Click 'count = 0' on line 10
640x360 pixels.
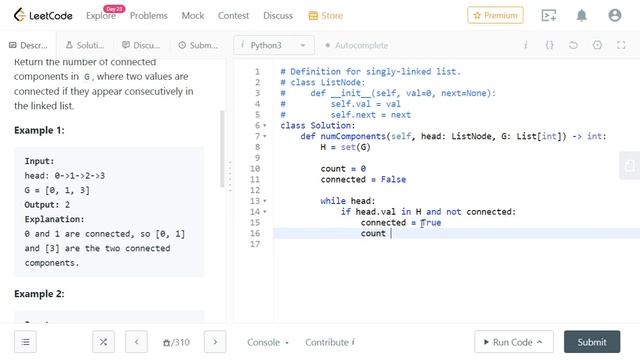343,169
